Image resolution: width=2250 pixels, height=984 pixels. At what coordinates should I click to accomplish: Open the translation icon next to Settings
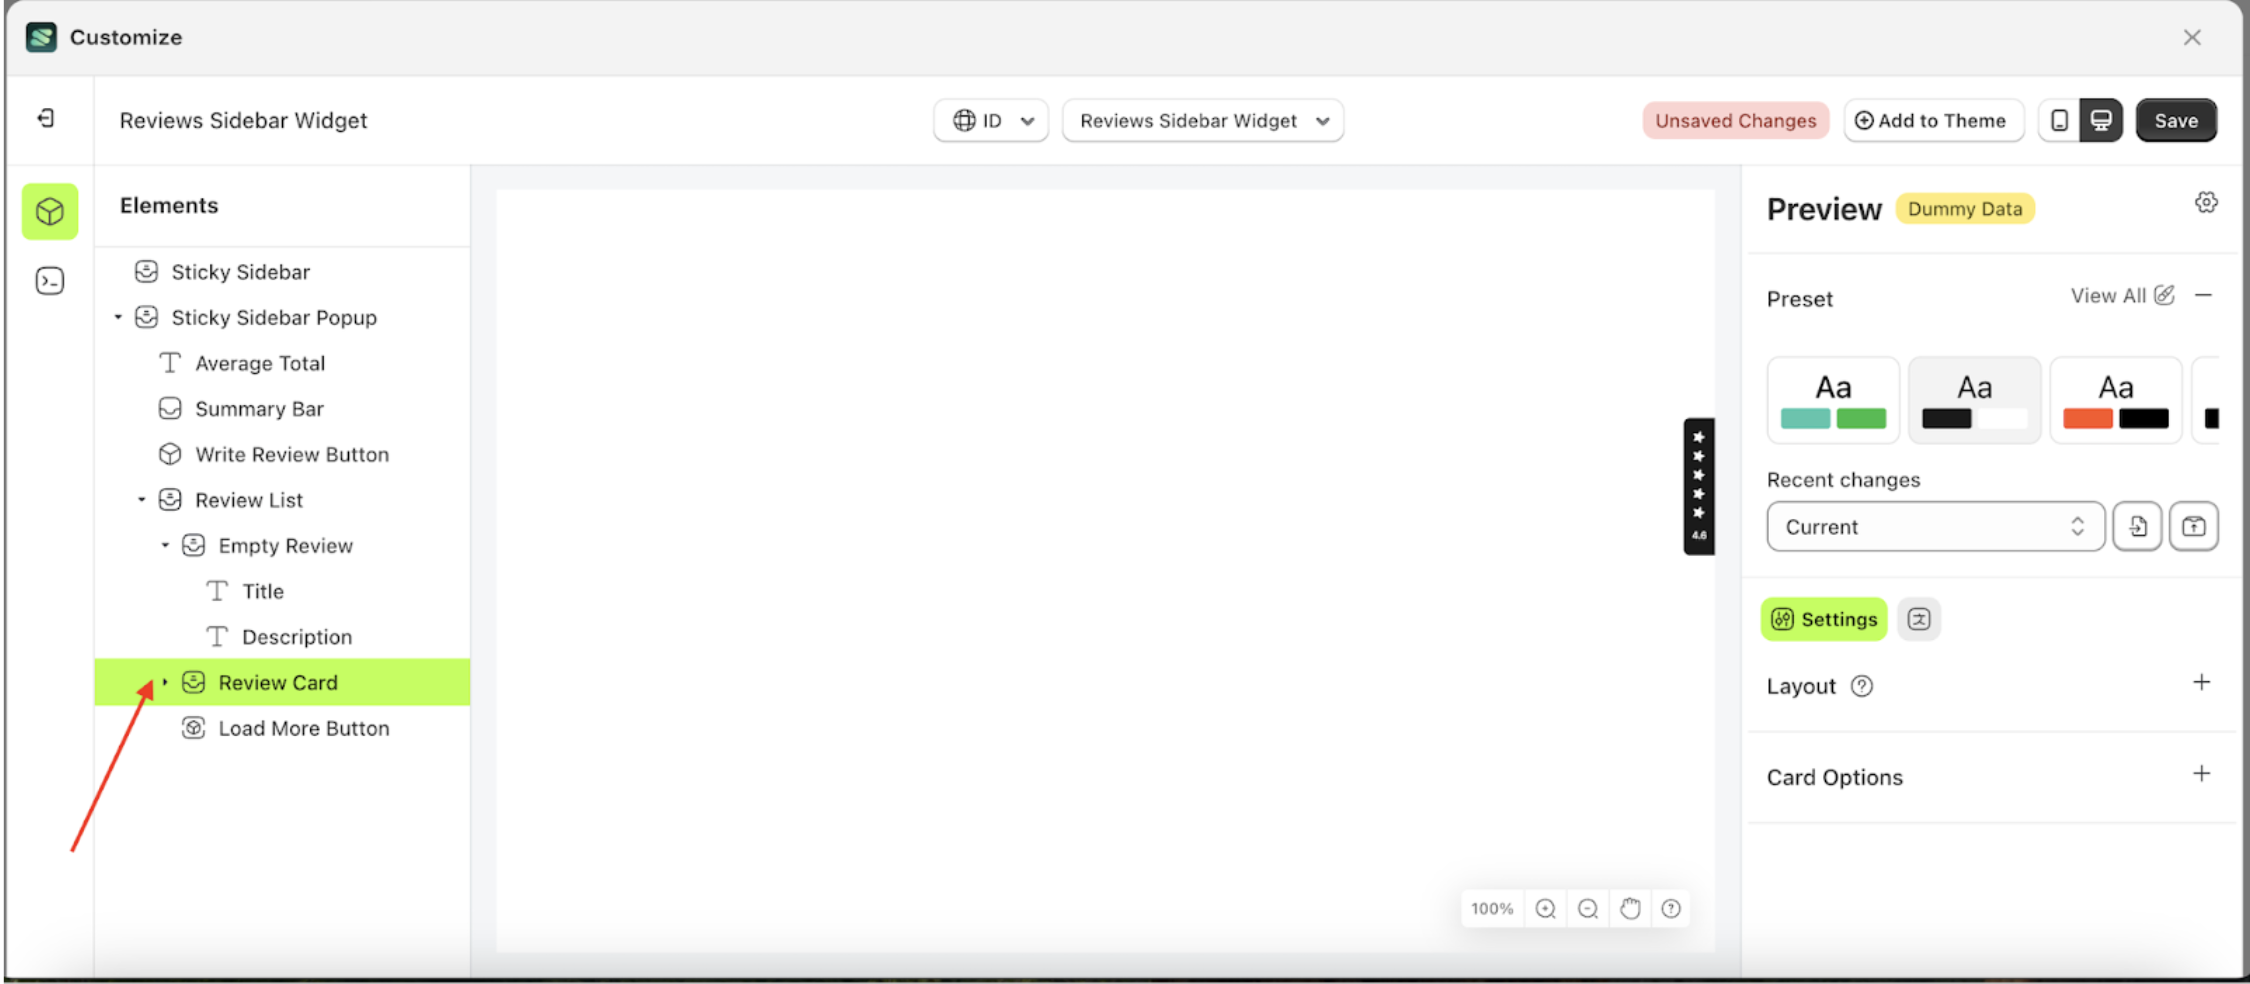[1918, 619]
